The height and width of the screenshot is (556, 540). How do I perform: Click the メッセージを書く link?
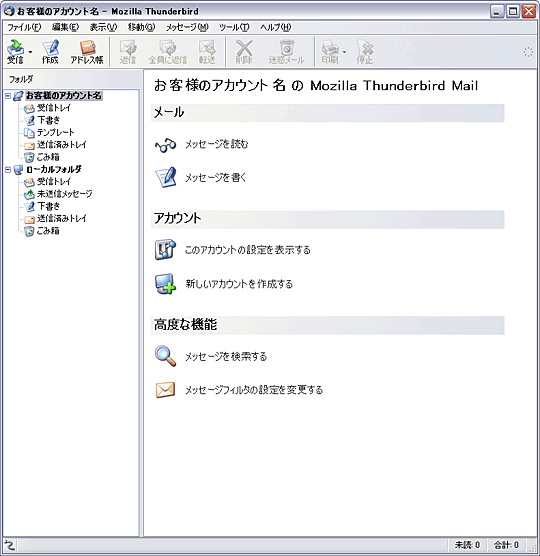click(x=216, y=178)
